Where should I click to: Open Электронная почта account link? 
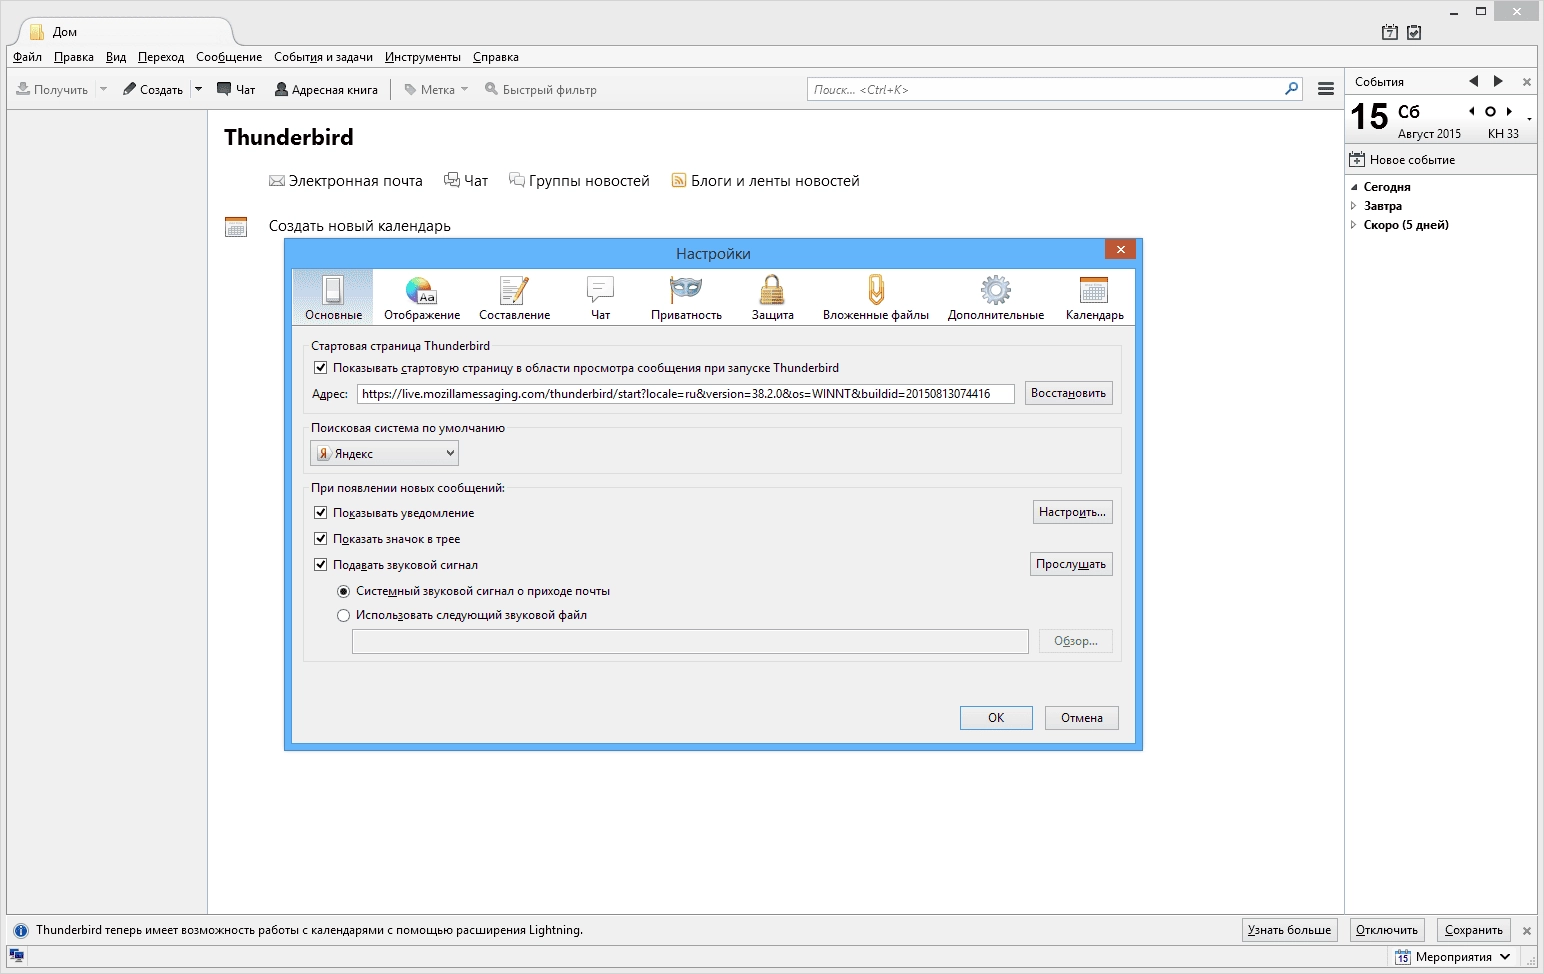tap(346, 181)
